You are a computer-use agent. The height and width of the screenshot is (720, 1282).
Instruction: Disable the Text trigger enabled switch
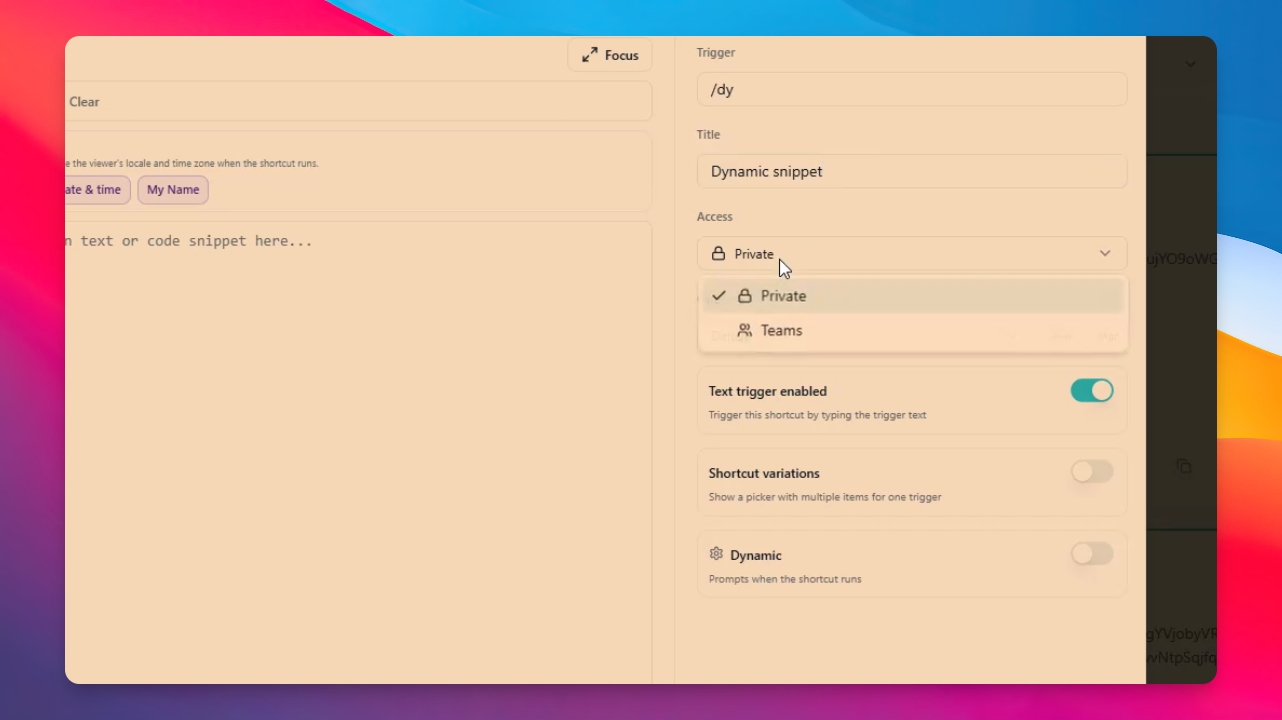1092,391
